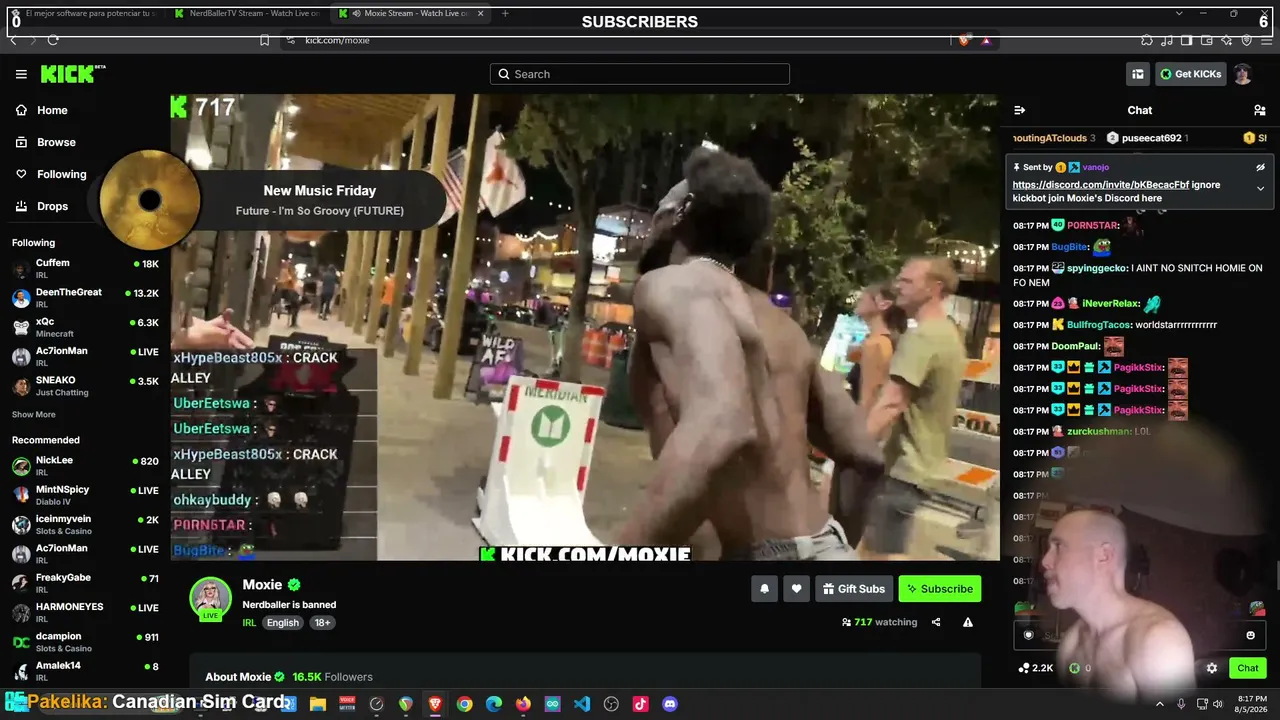Select the English language tag
Screen dimensions: 1280x720
point(282,622)
